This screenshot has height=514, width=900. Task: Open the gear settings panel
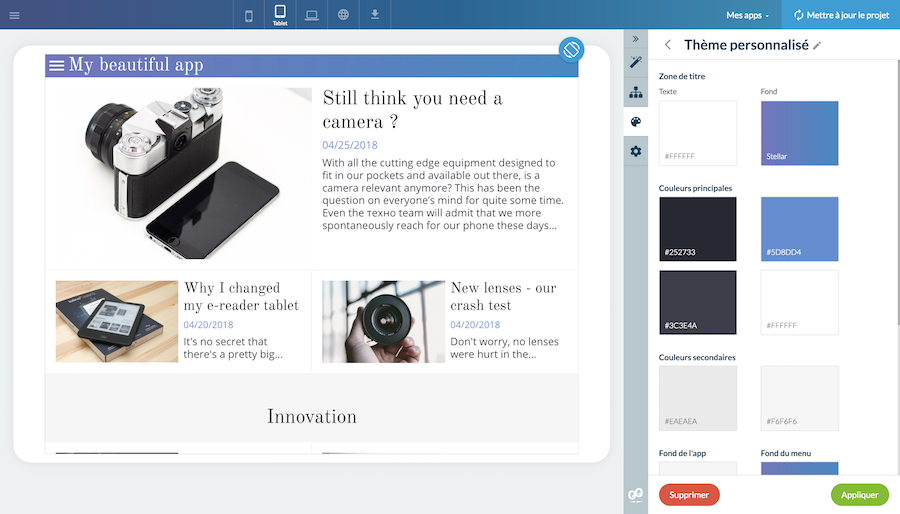pyautogui.click(x=636, y=151)
